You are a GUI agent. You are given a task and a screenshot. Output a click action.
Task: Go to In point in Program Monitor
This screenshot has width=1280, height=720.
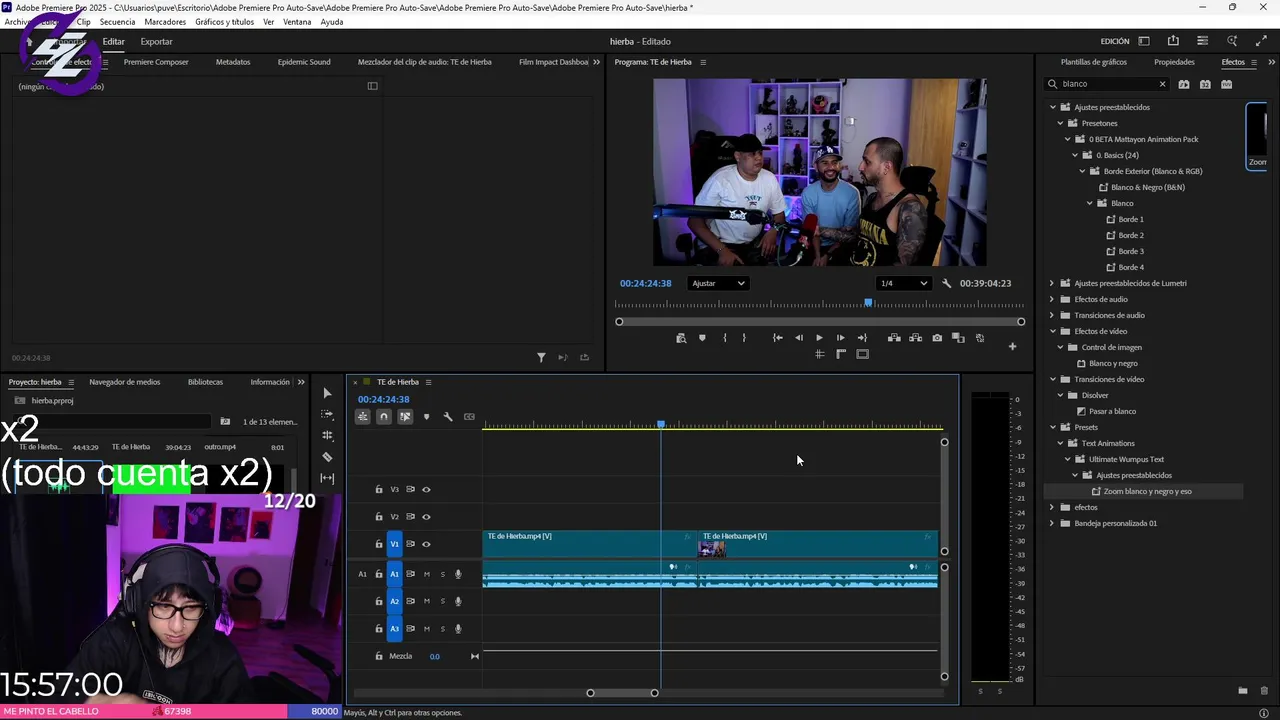click(777, 338)
